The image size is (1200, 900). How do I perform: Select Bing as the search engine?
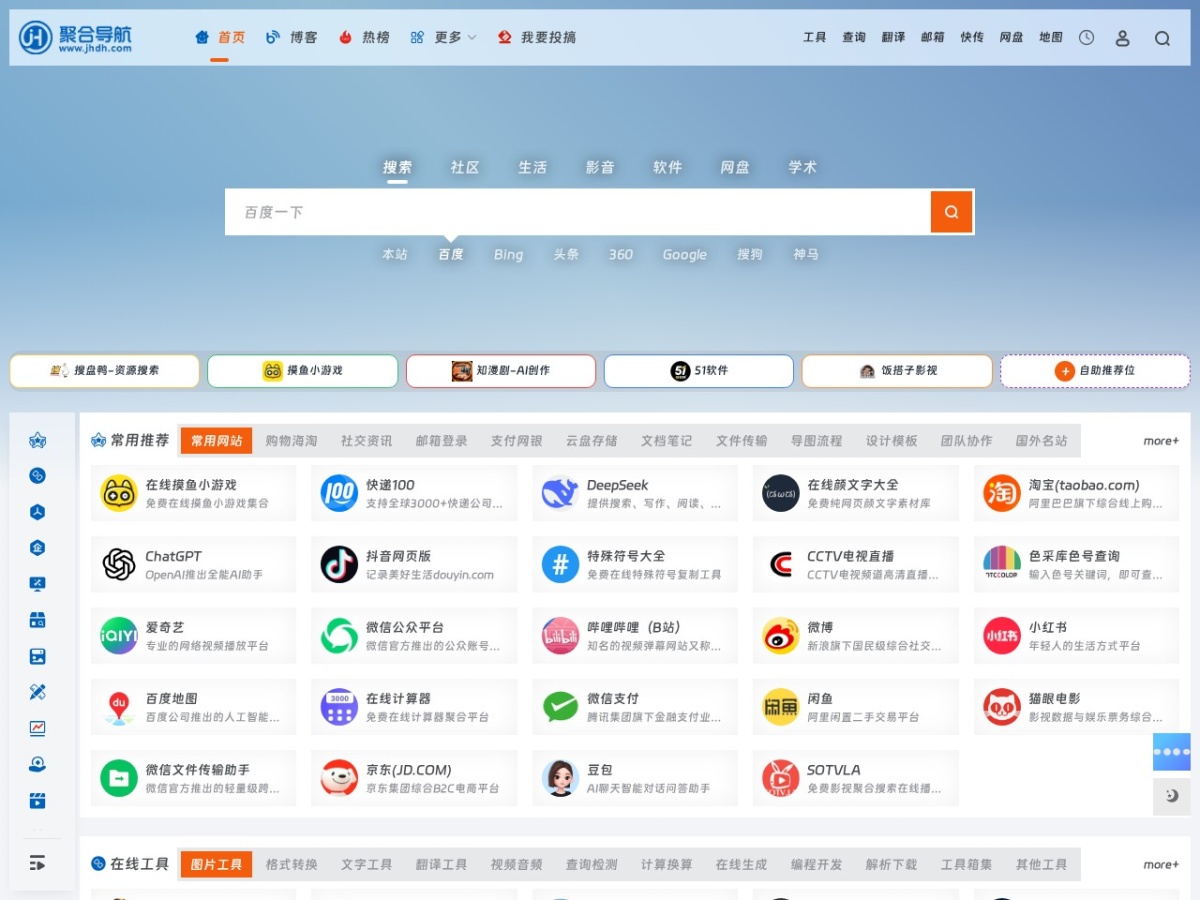pos(508,255)
